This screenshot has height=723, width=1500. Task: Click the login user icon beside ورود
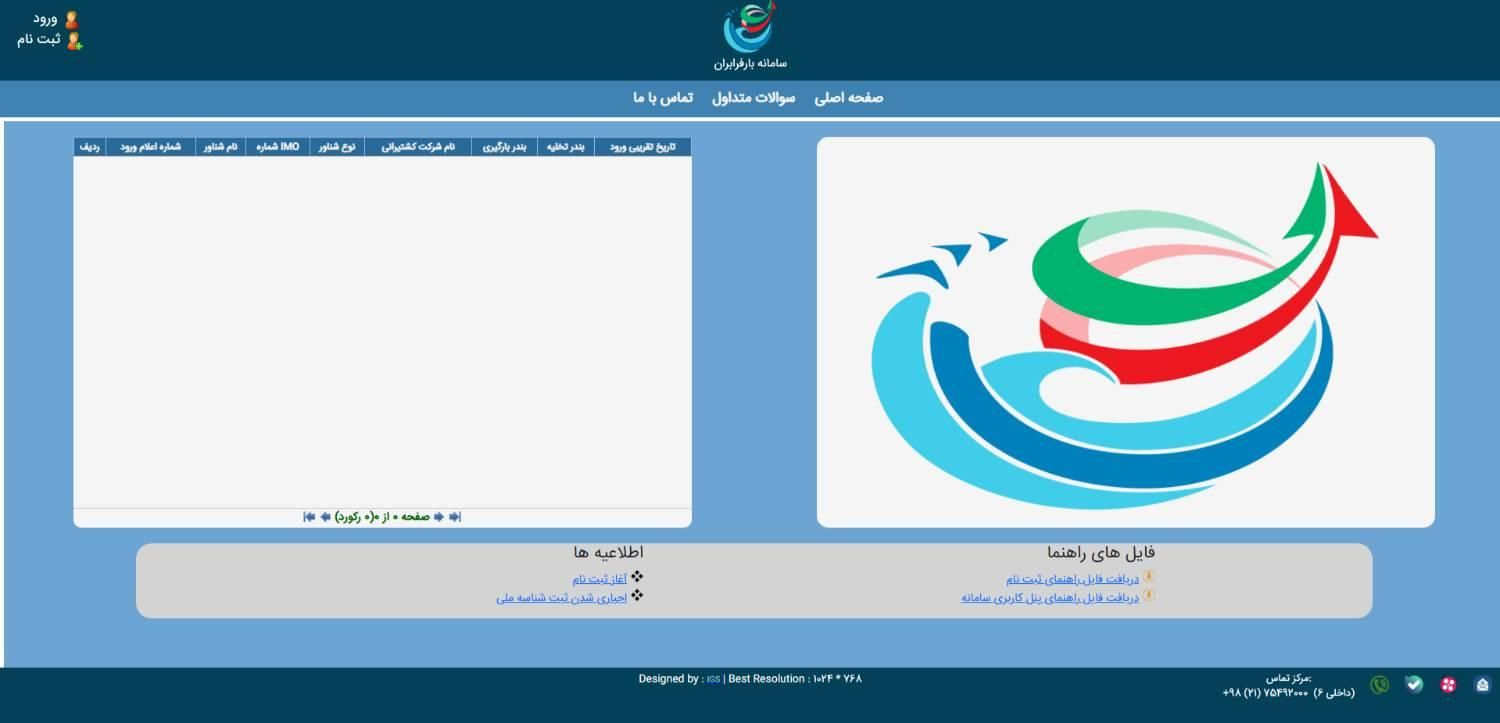coord(71,19)
